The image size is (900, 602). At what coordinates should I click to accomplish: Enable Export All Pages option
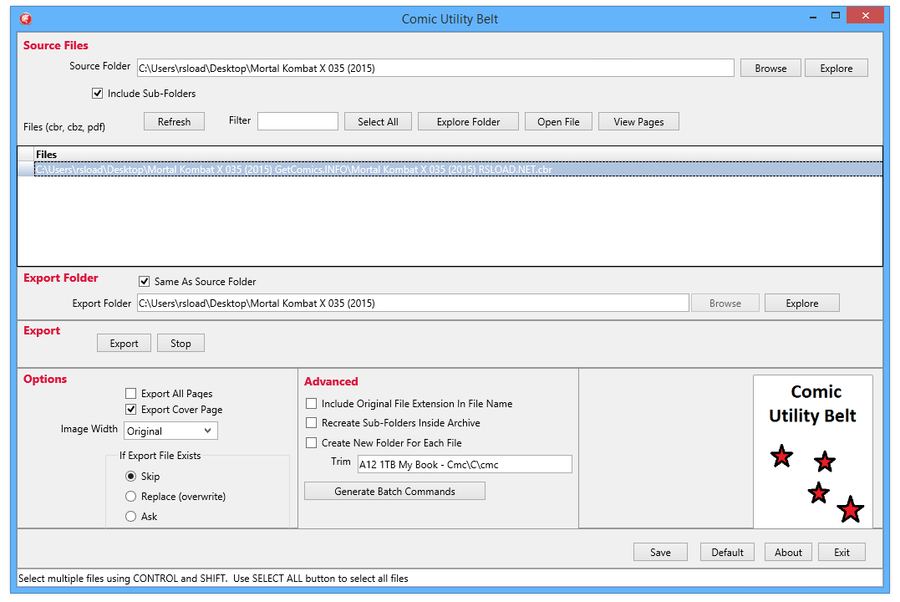pyautogui.click(x=131, y=394)
